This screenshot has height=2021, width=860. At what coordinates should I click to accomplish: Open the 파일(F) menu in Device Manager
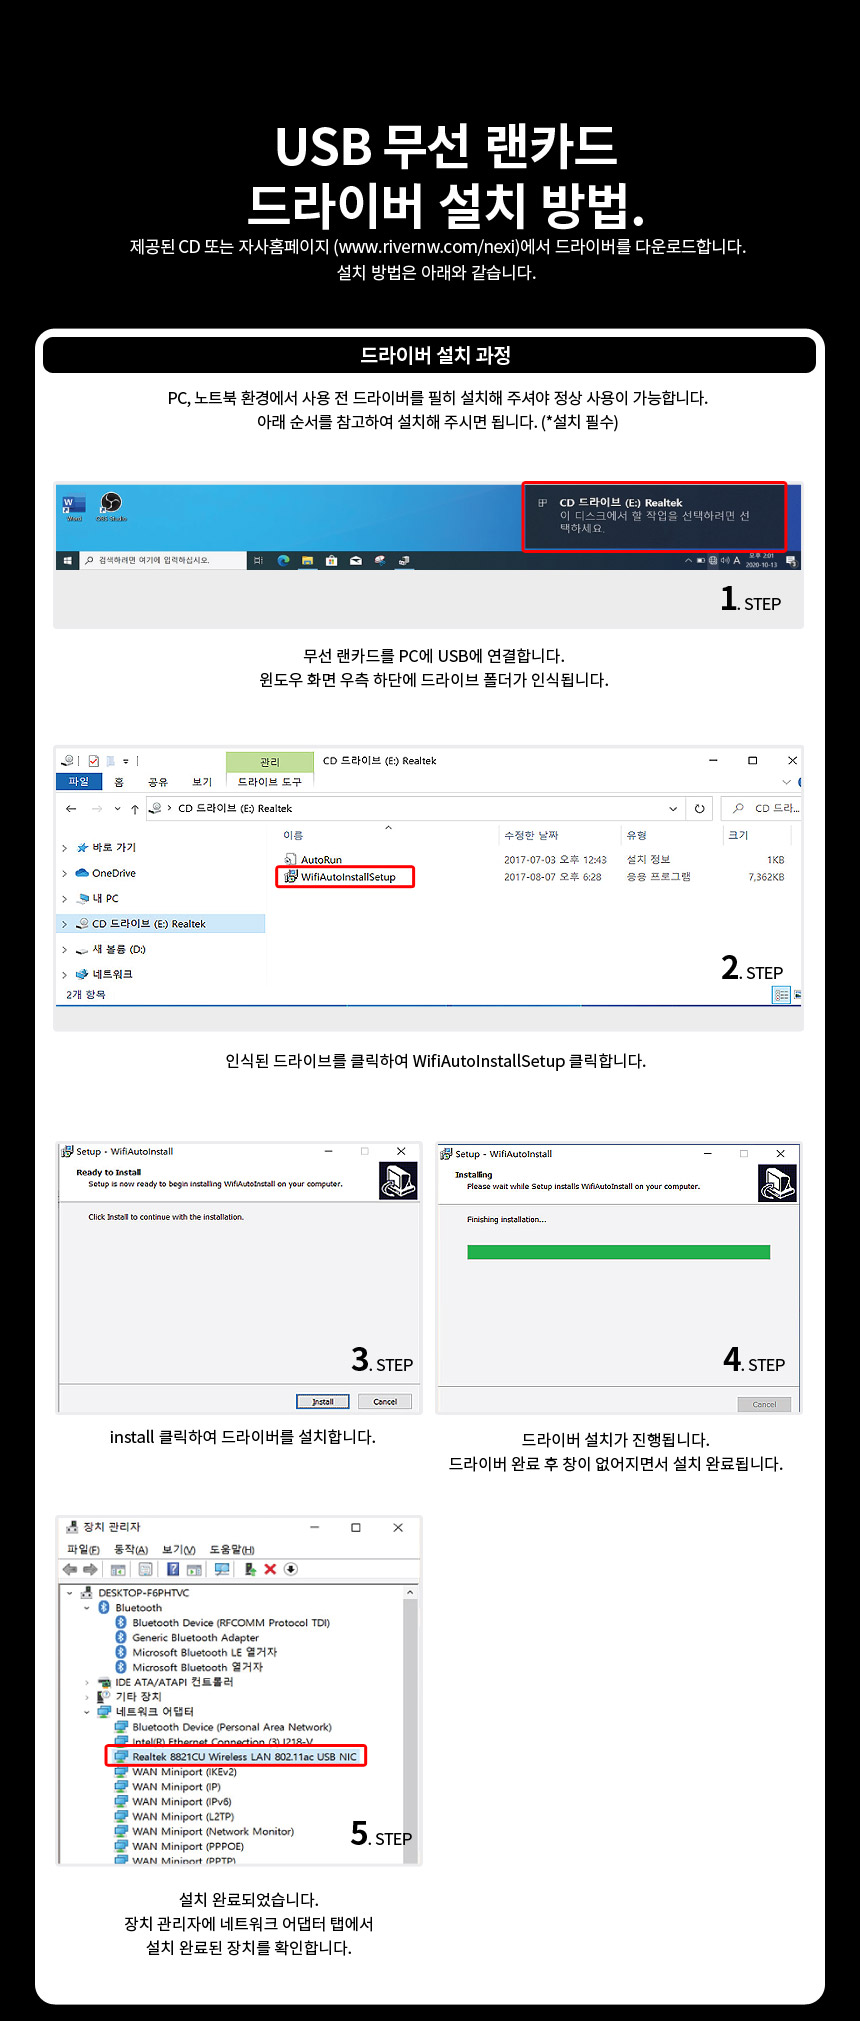tap(83, 1549)
